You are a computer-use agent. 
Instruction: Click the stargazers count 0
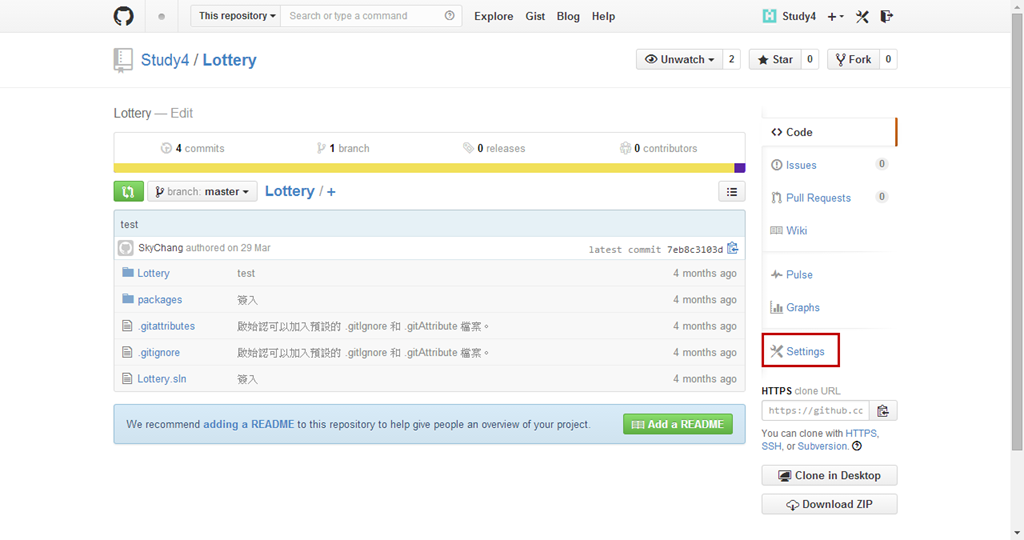pyautogui.click(x=810, y=59)
